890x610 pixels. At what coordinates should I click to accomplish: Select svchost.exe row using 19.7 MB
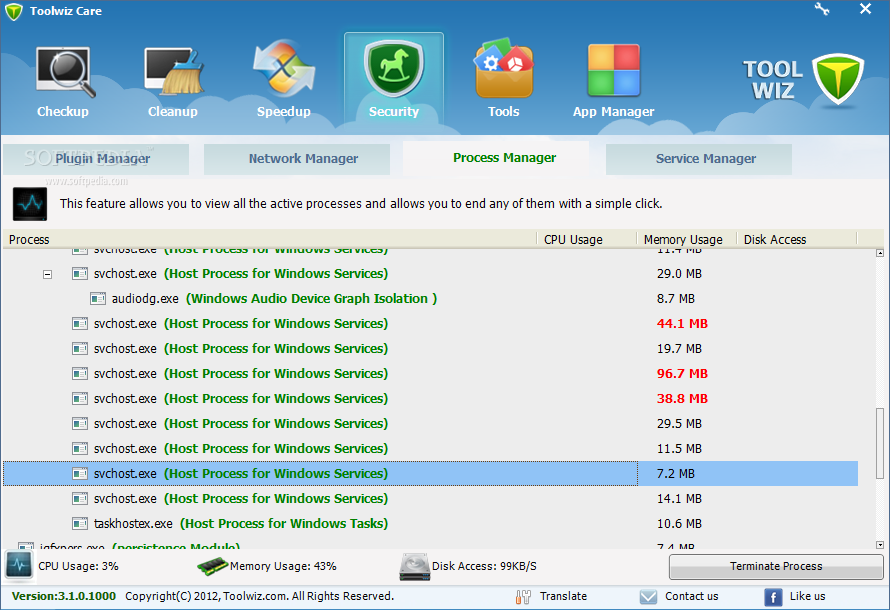click(x=430, y=348)
